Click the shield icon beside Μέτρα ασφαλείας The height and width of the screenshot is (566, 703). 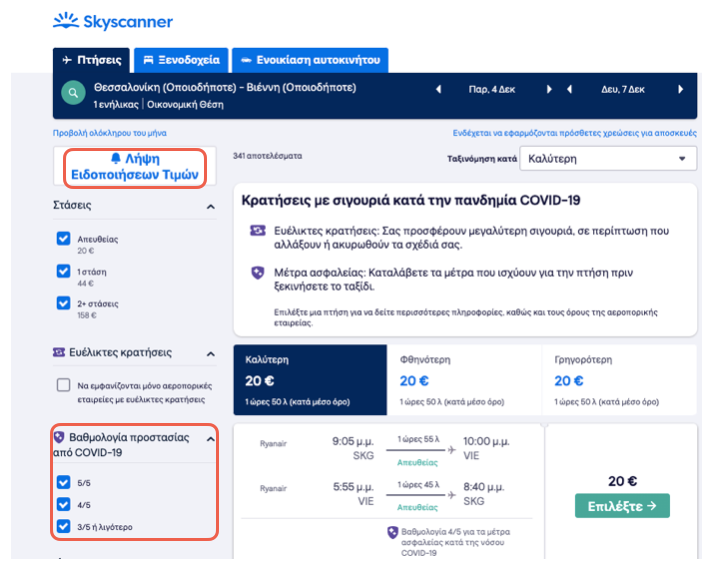tap(257, 273)
